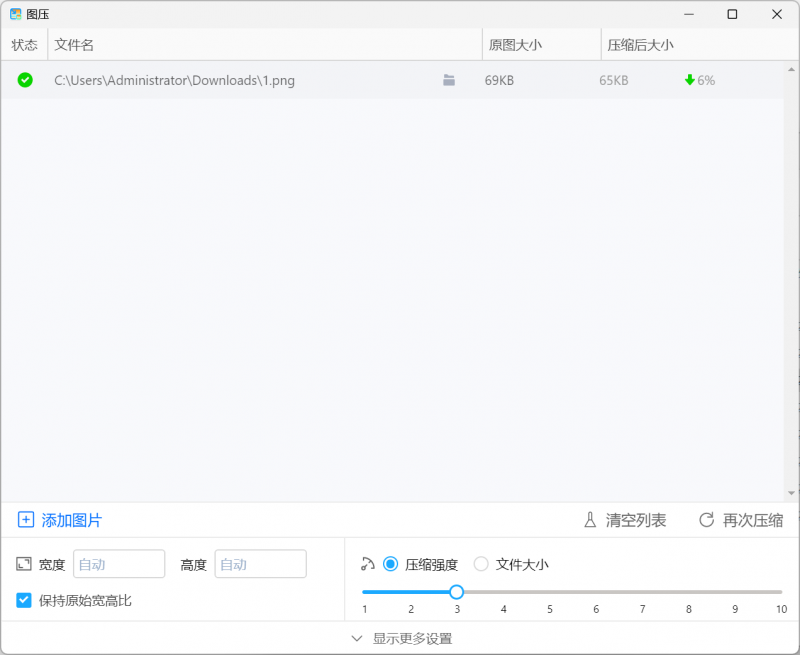Click the 图压 app icon in title bar
The image size is (800, 655).
click(16, 14)
